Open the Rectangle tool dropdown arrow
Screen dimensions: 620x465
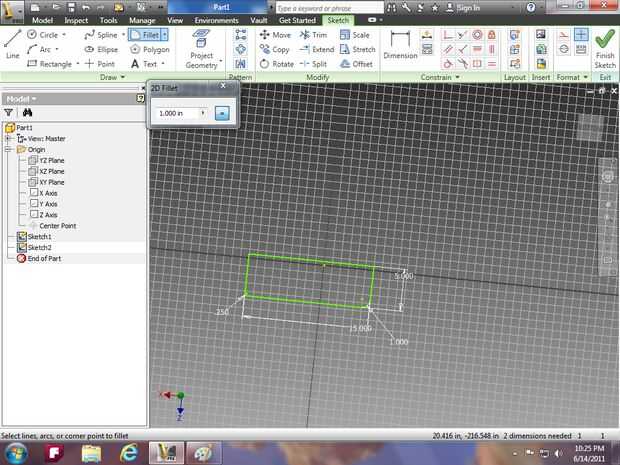tap(78, 64)
